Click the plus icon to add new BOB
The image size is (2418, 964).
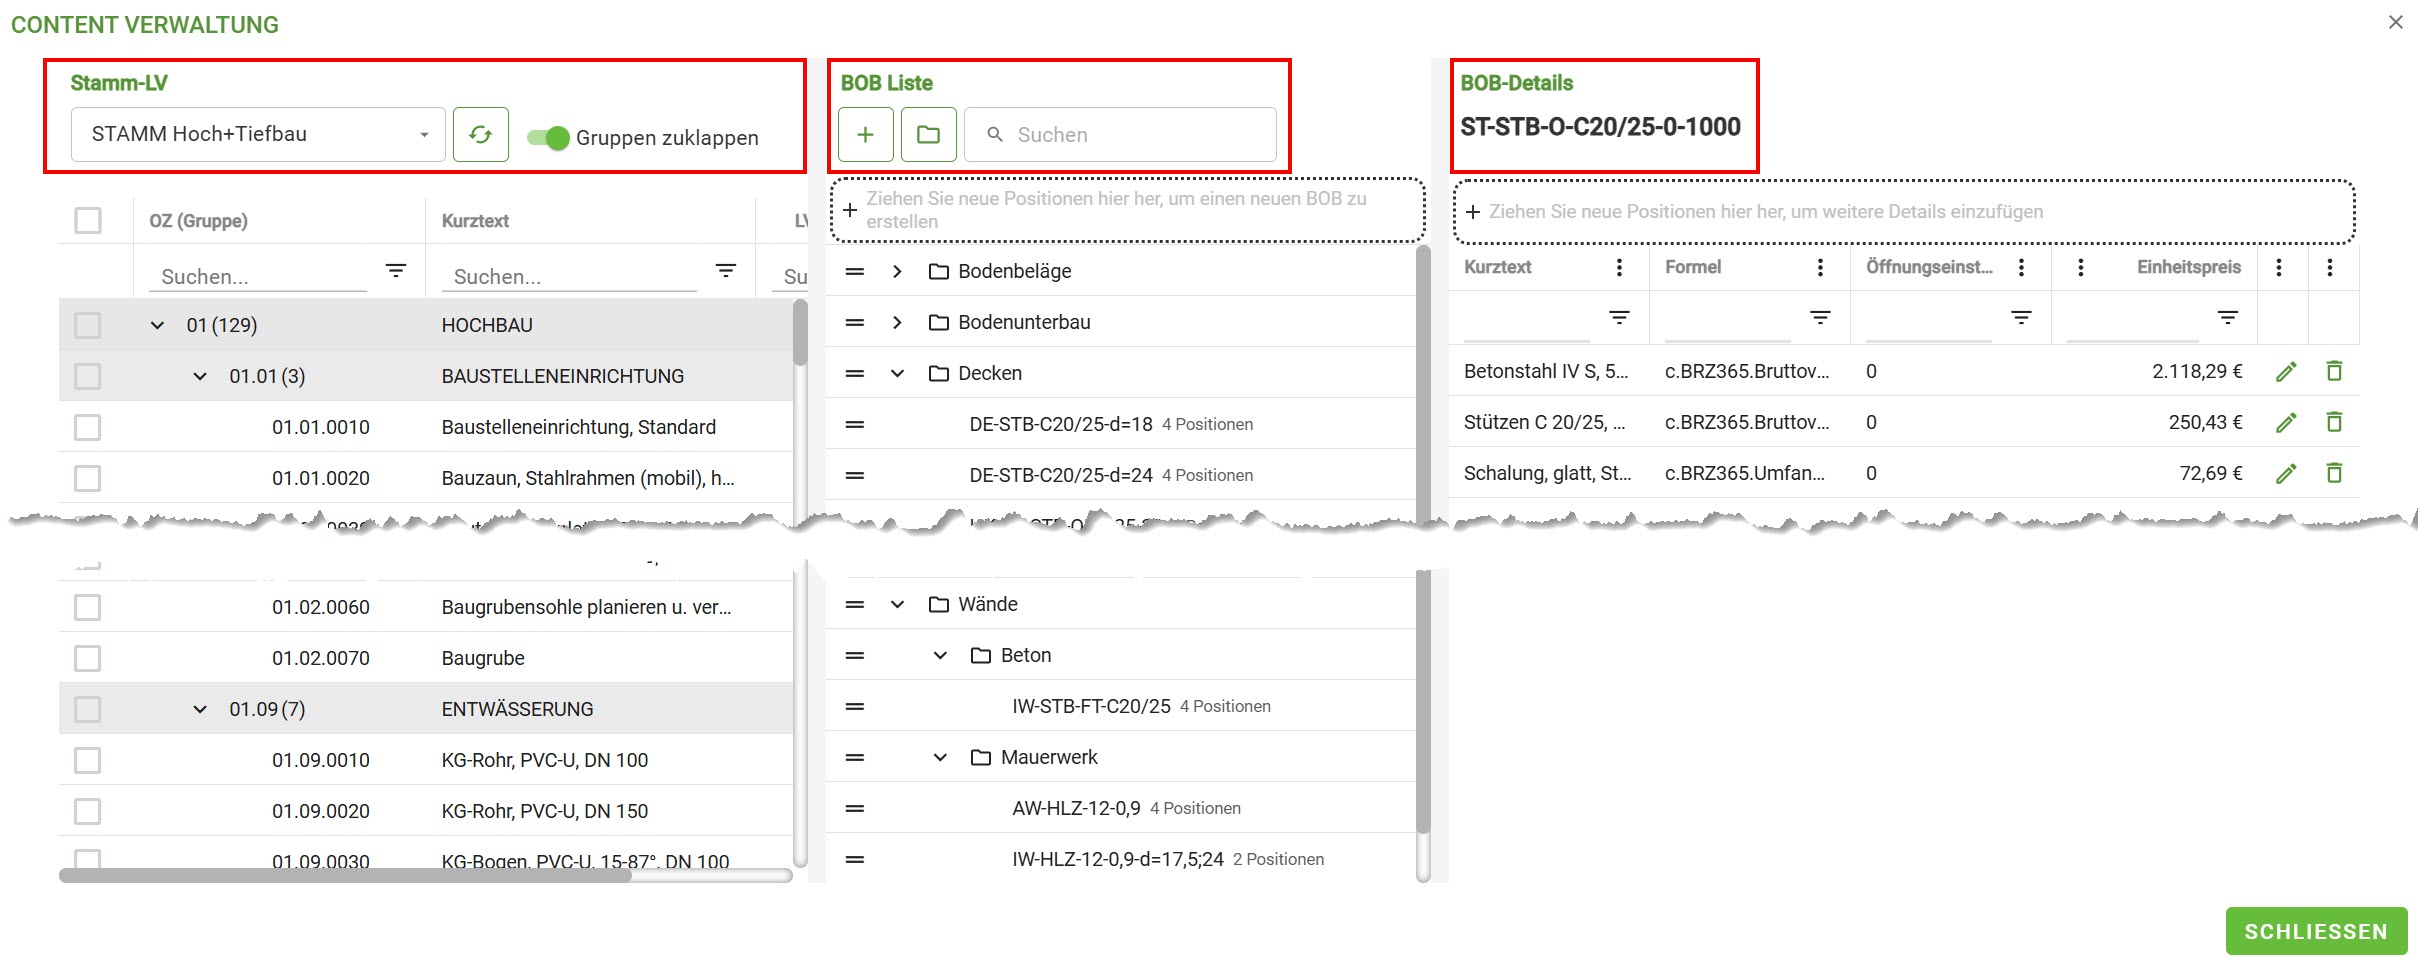pos(865,135)
